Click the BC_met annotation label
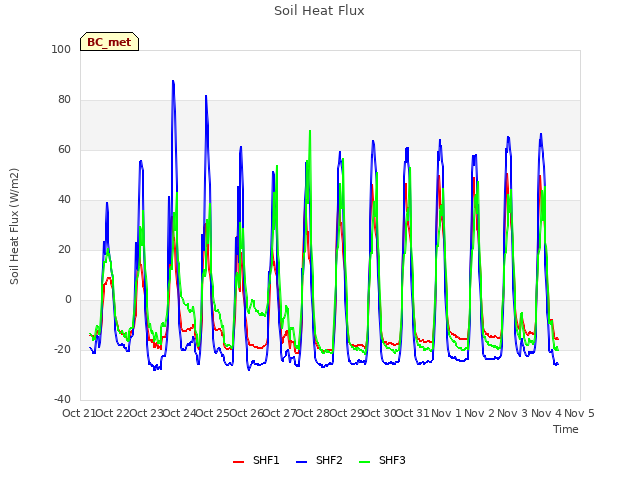 pos(109,42)
